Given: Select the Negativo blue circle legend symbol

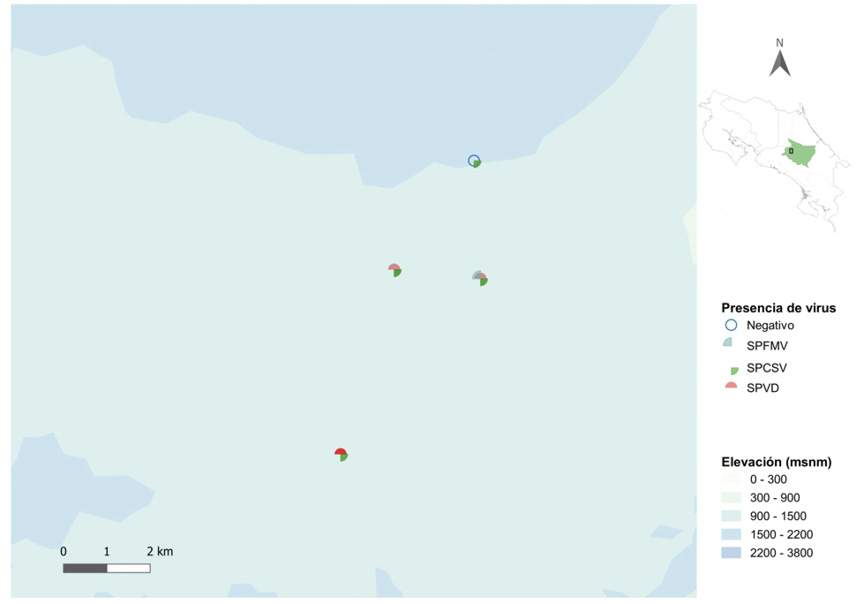Looking at the screenshot, I should pos(730,325).
